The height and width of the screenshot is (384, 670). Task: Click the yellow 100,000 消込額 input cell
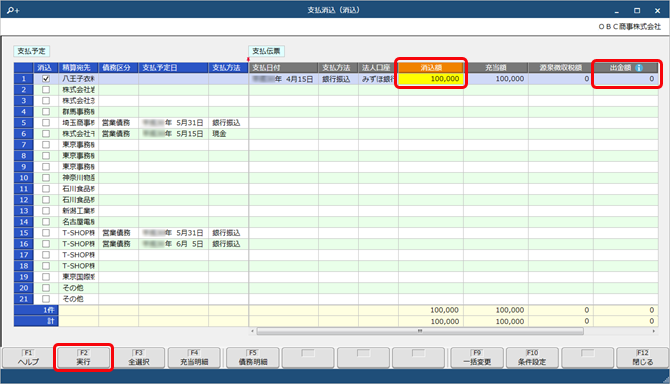[431, 79]
